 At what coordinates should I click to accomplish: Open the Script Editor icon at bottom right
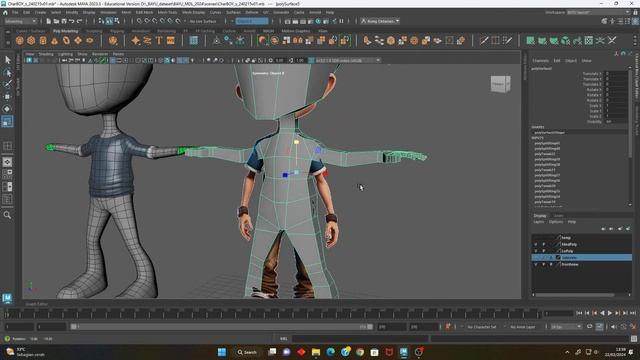pyautogui.click(x=633, y=339)
